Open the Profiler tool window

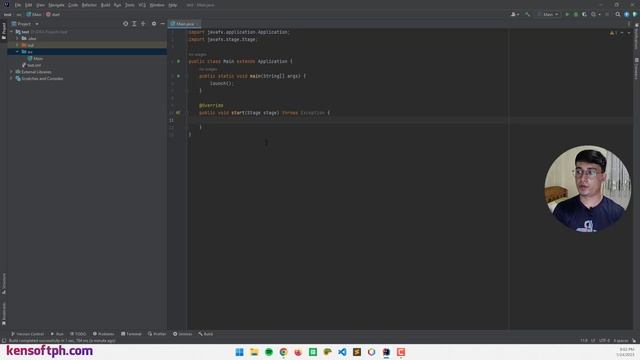(x=157, y=334)
